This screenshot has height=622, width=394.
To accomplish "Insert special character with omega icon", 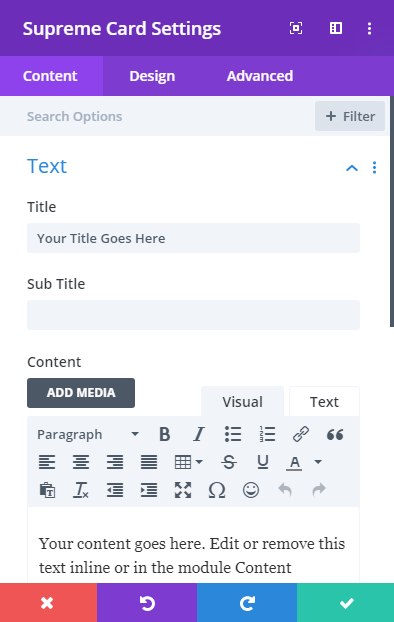I will click(x=217, y=490).
